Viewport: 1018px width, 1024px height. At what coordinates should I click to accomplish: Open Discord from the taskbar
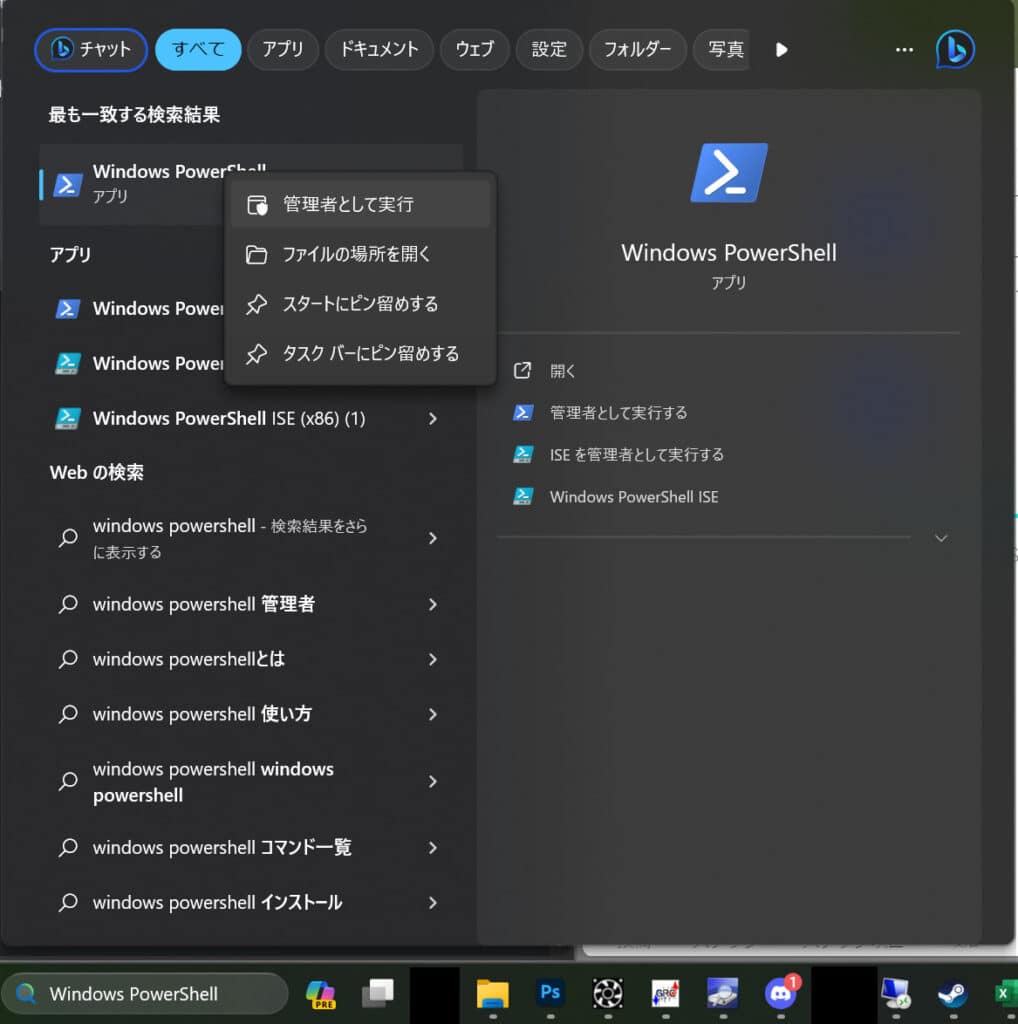pos(780,993)
